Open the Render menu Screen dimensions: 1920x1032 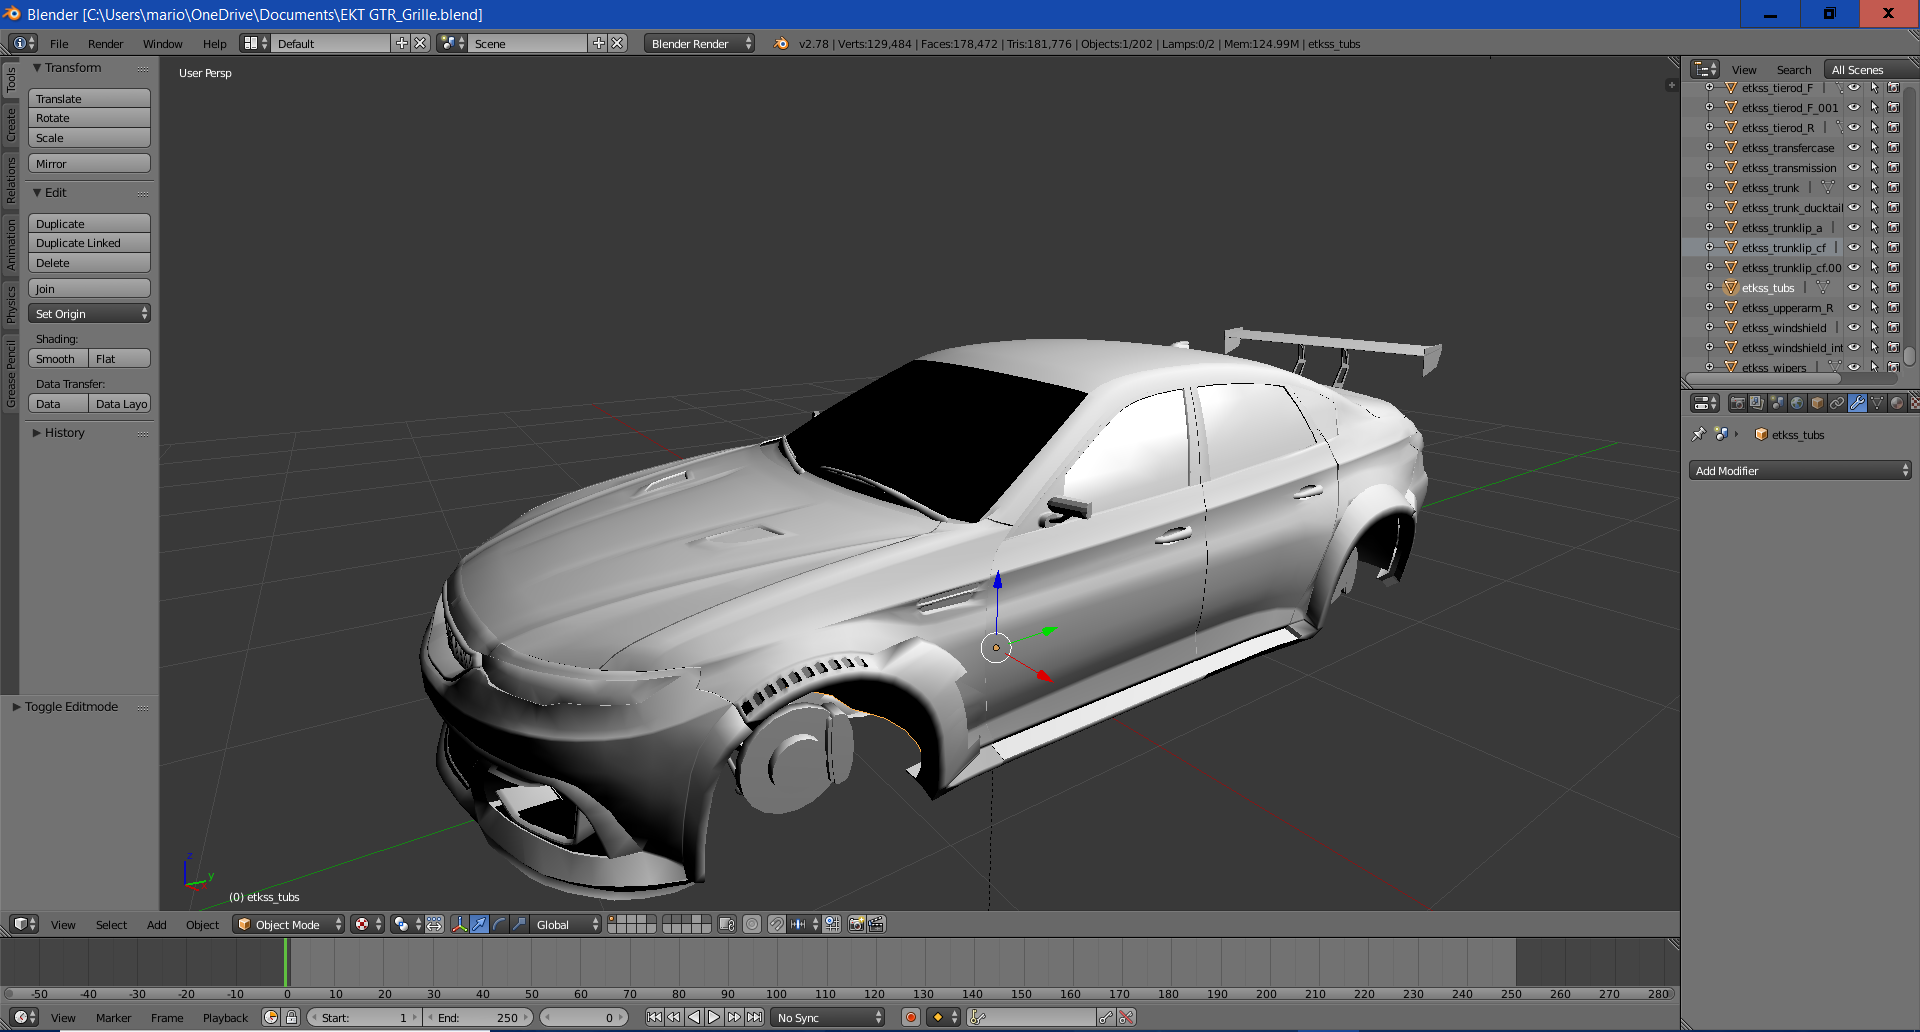(x=105, y=44)
